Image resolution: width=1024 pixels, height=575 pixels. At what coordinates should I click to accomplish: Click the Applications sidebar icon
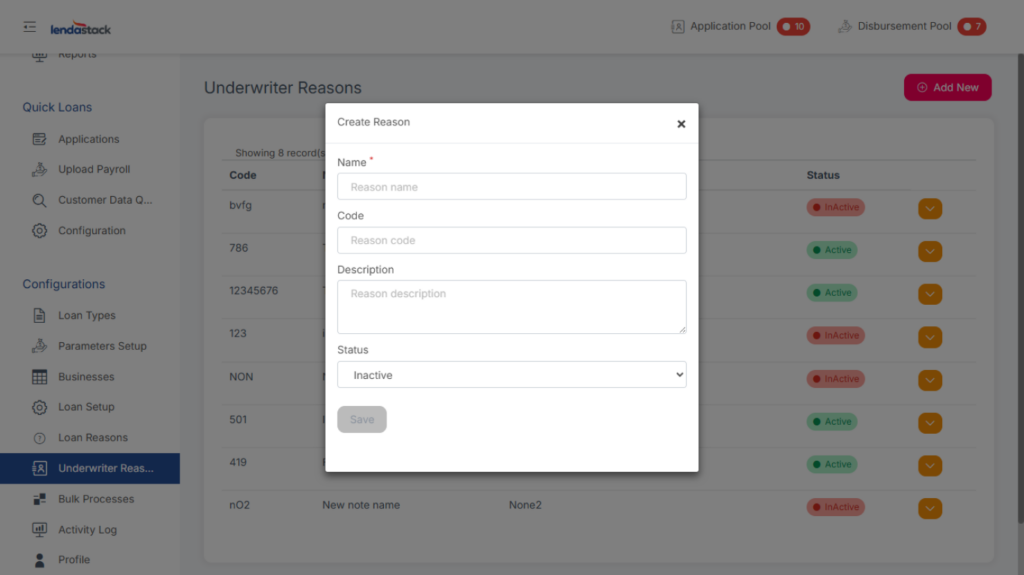40,139
